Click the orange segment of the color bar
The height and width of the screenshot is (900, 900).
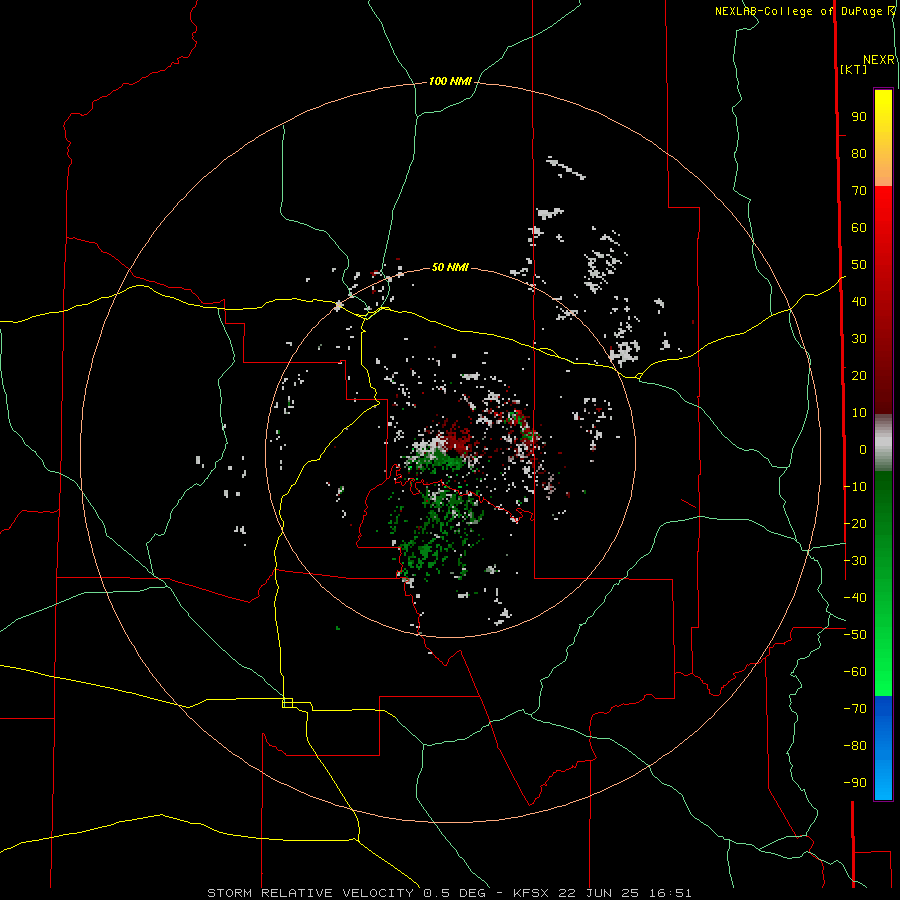[x=883, y=170]
